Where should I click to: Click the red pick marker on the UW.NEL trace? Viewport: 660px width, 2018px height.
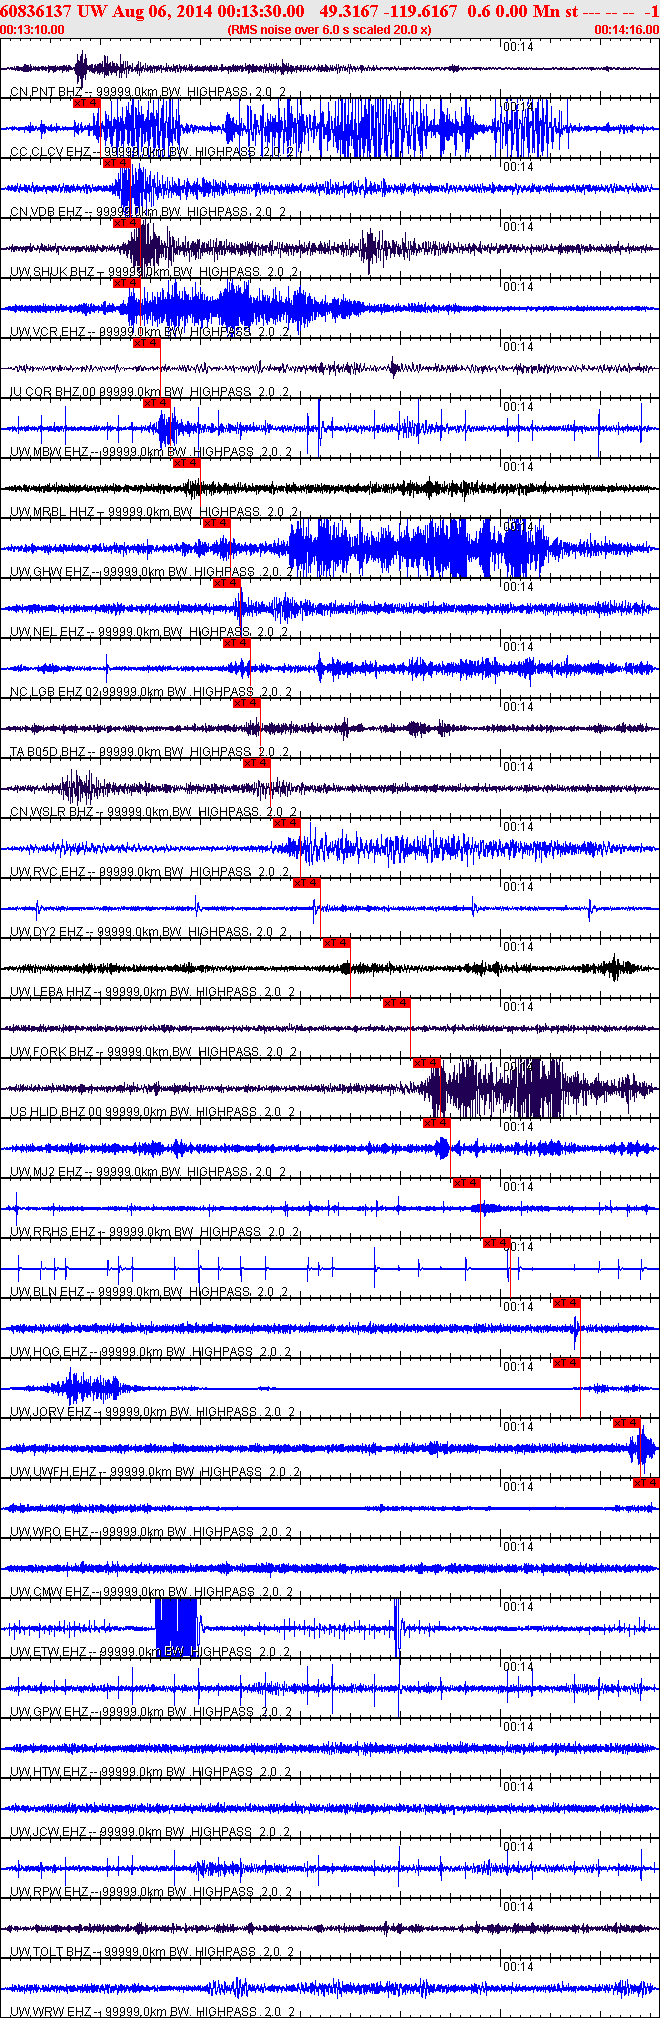[x=227, y=582]
